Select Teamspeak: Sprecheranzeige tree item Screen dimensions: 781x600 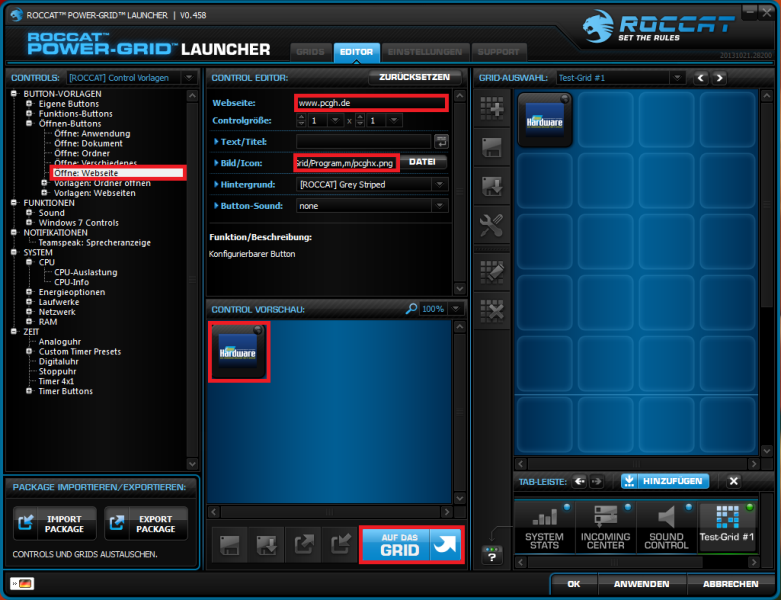pos(95,242)
